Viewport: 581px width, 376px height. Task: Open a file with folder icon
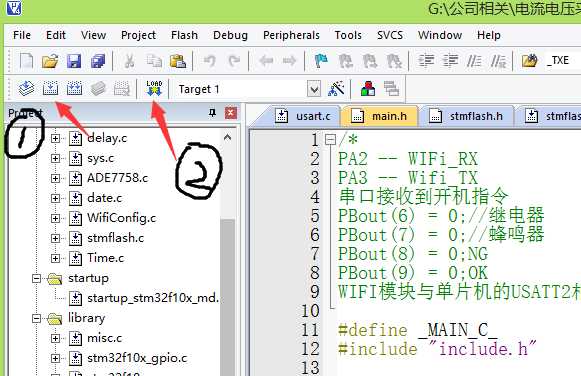[50, 61]
